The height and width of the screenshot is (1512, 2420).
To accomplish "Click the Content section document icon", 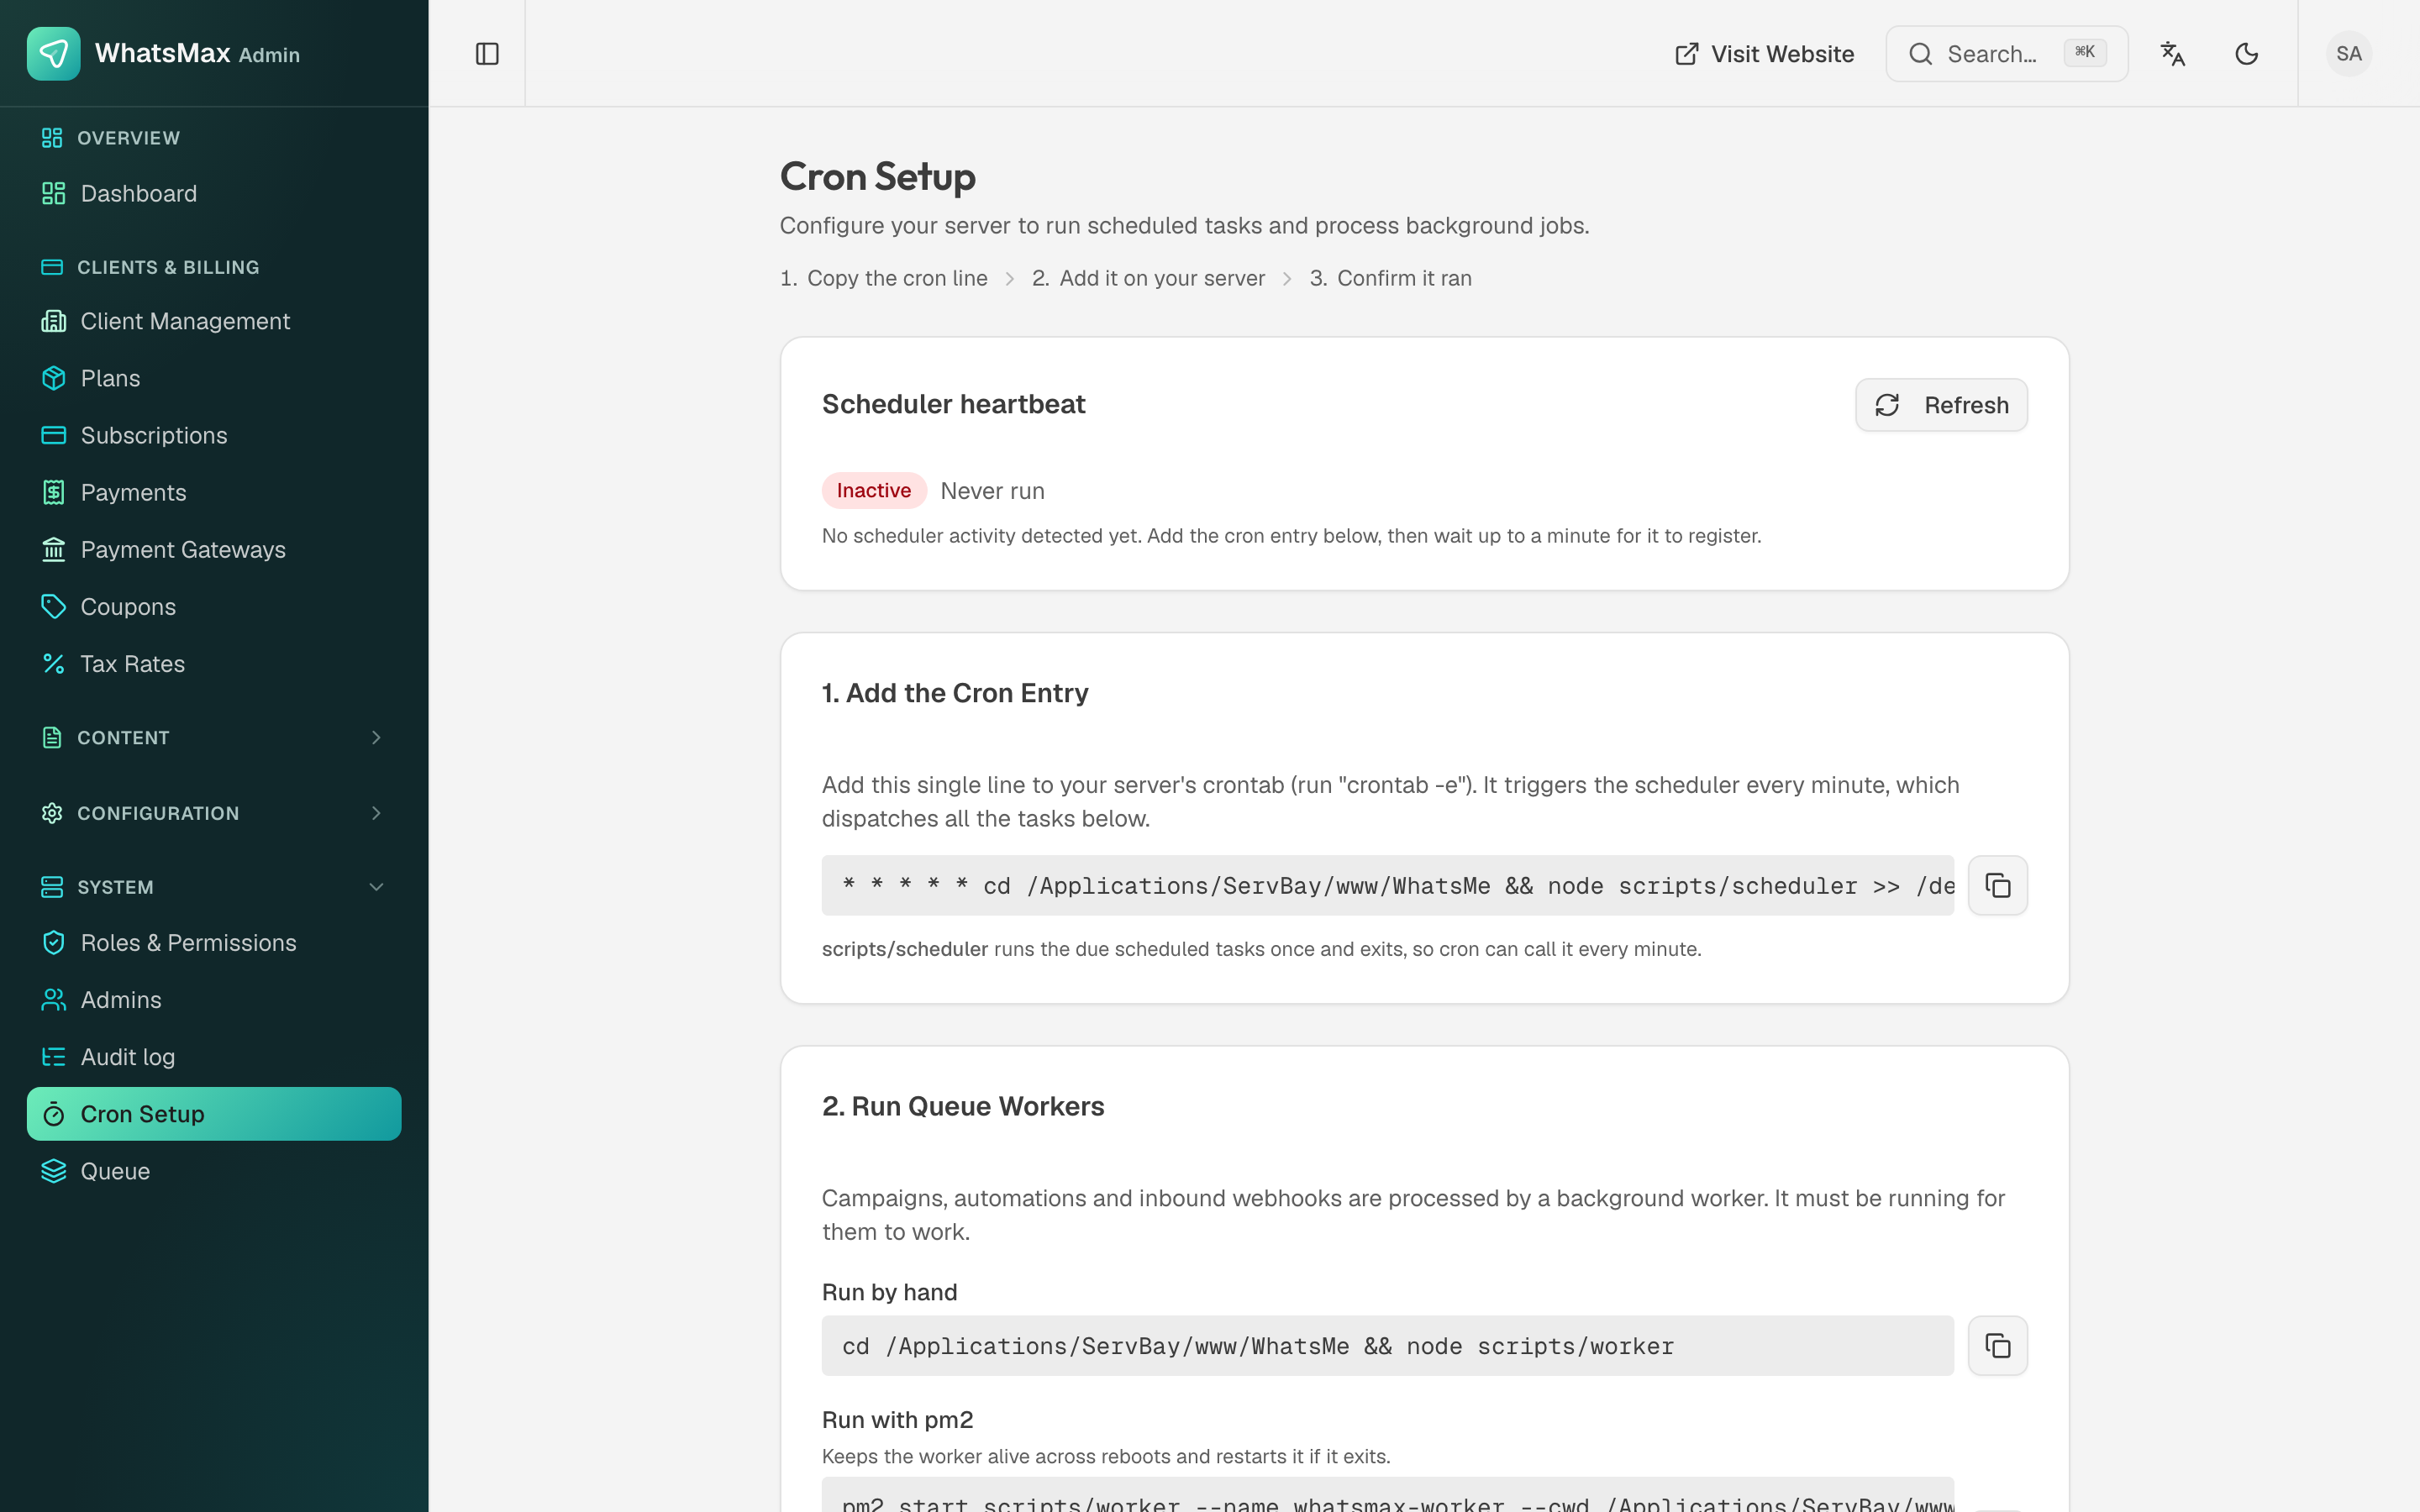I will click(x=52, y=737).
